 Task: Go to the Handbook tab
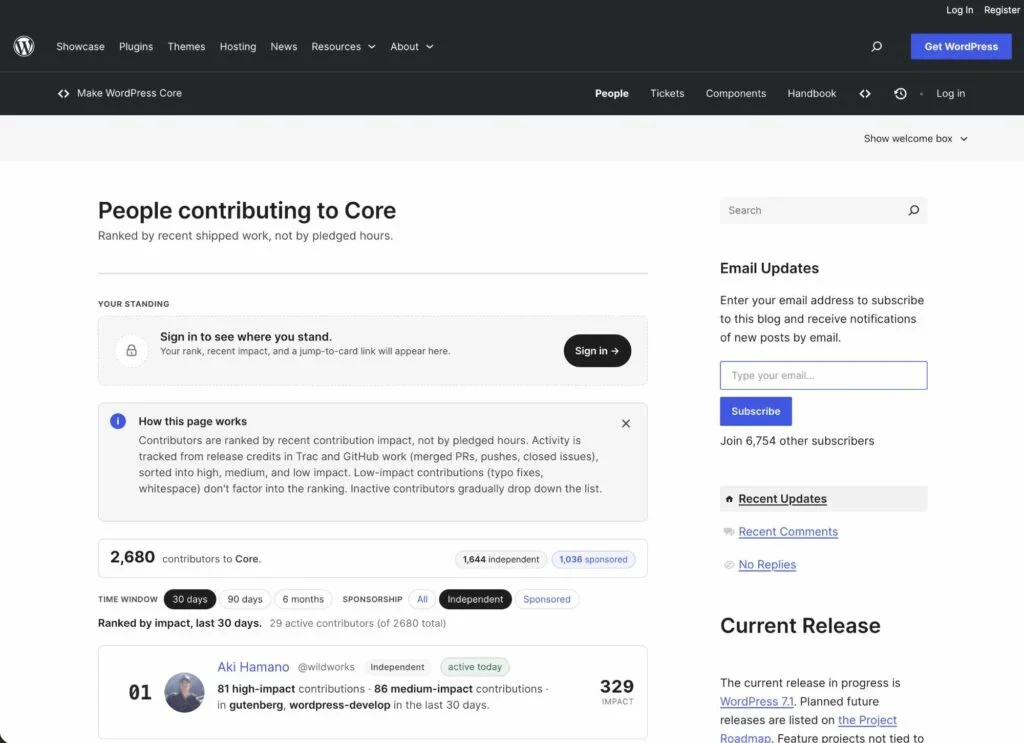pos(812,93)
